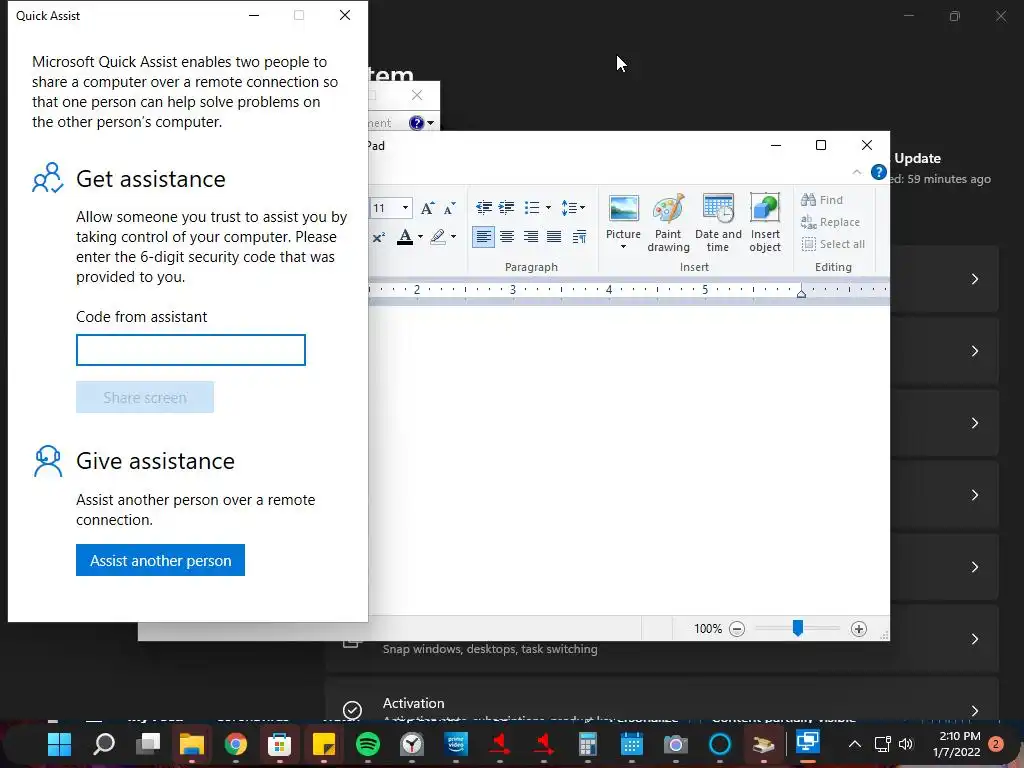Viewport: 1024px width, 768px height.
Task: Click the line spacing icon
Action: coord(568,208)
